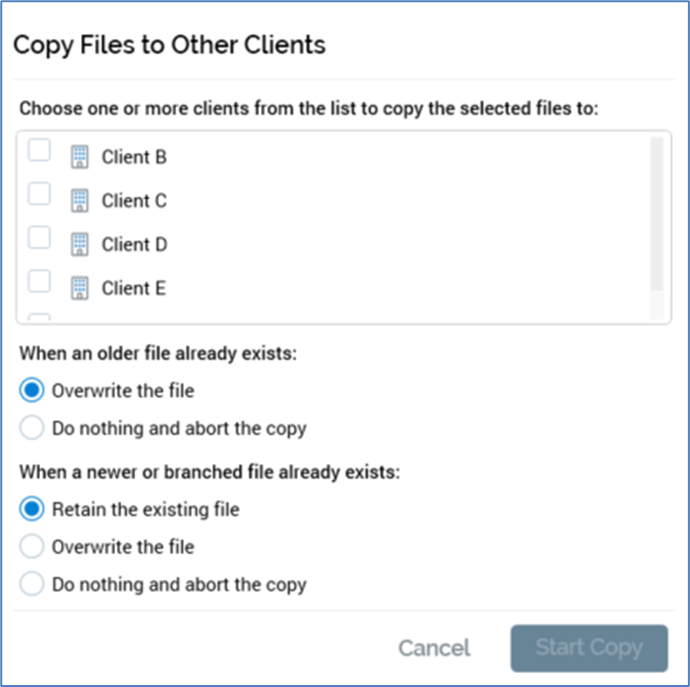Choose abort the copy for older files

coord(33,428)
